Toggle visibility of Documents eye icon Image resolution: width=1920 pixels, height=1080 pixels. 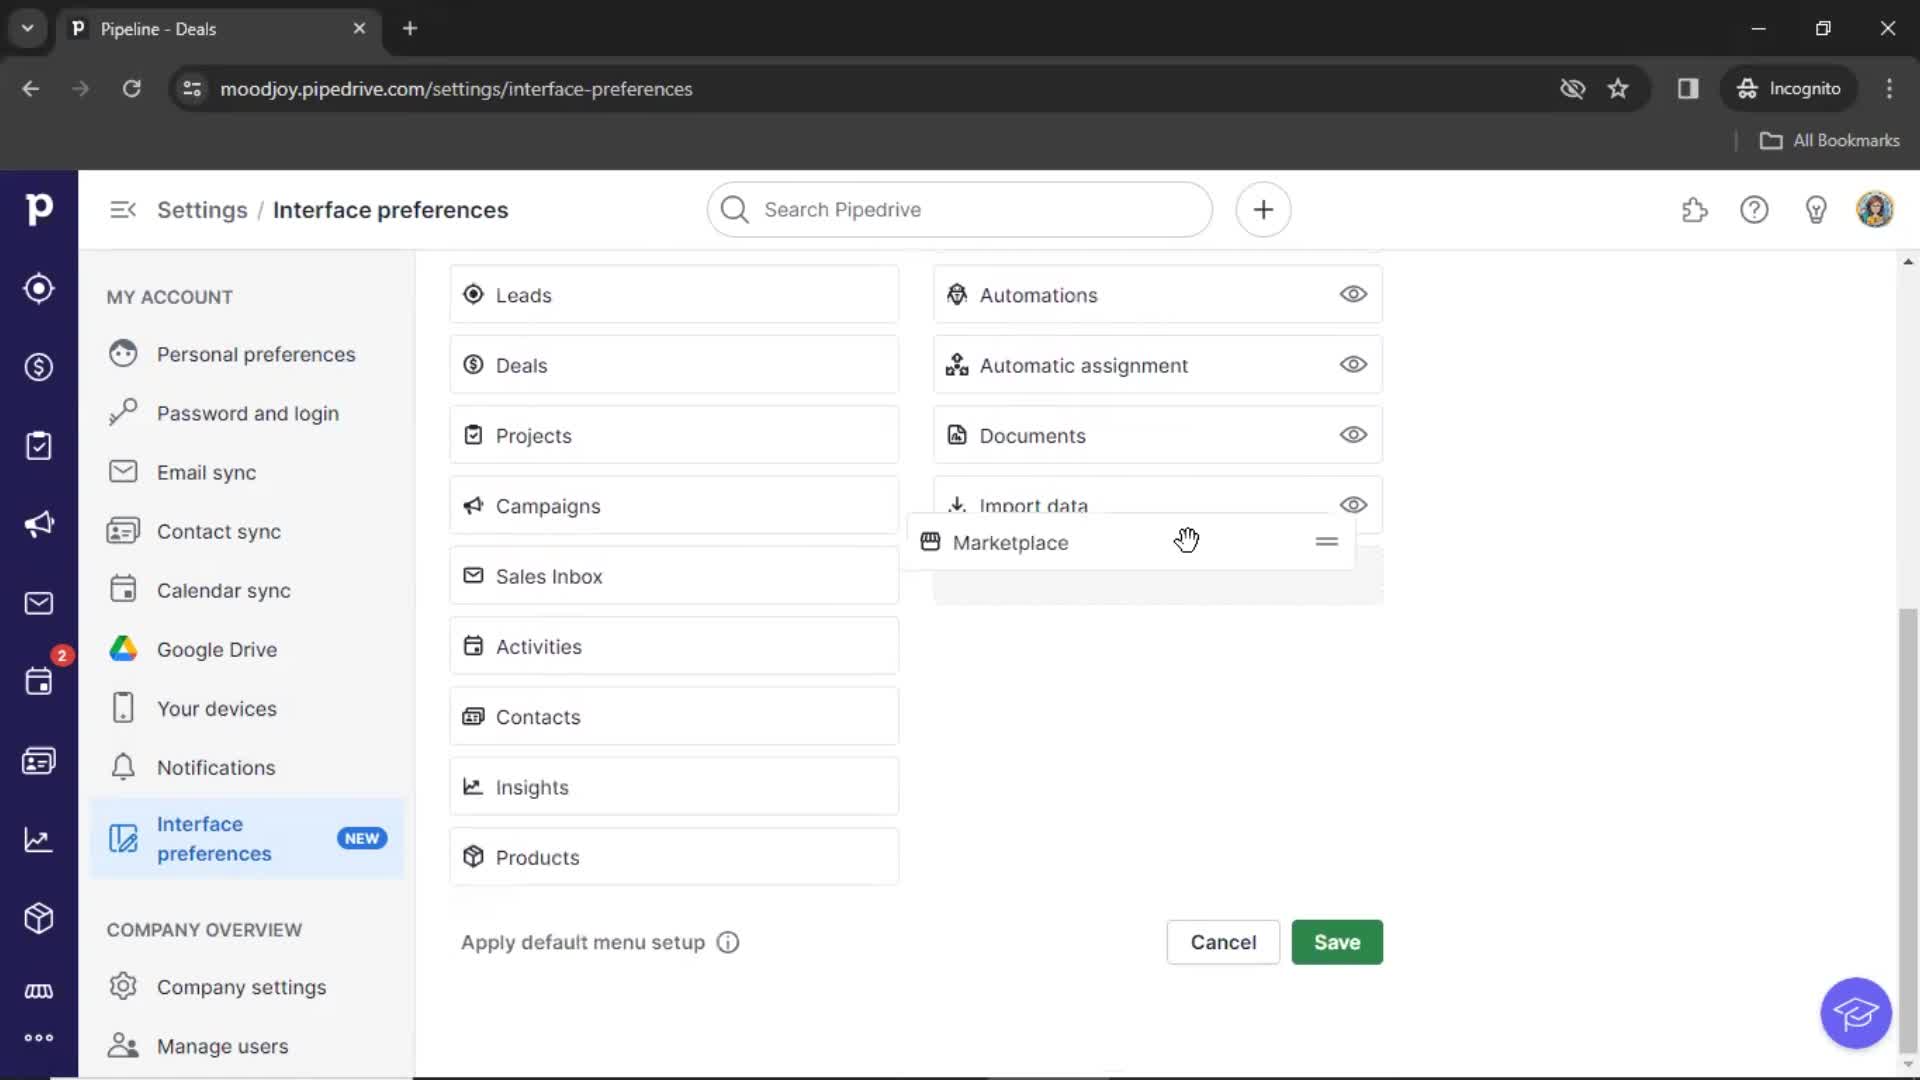coord(1353,434)
